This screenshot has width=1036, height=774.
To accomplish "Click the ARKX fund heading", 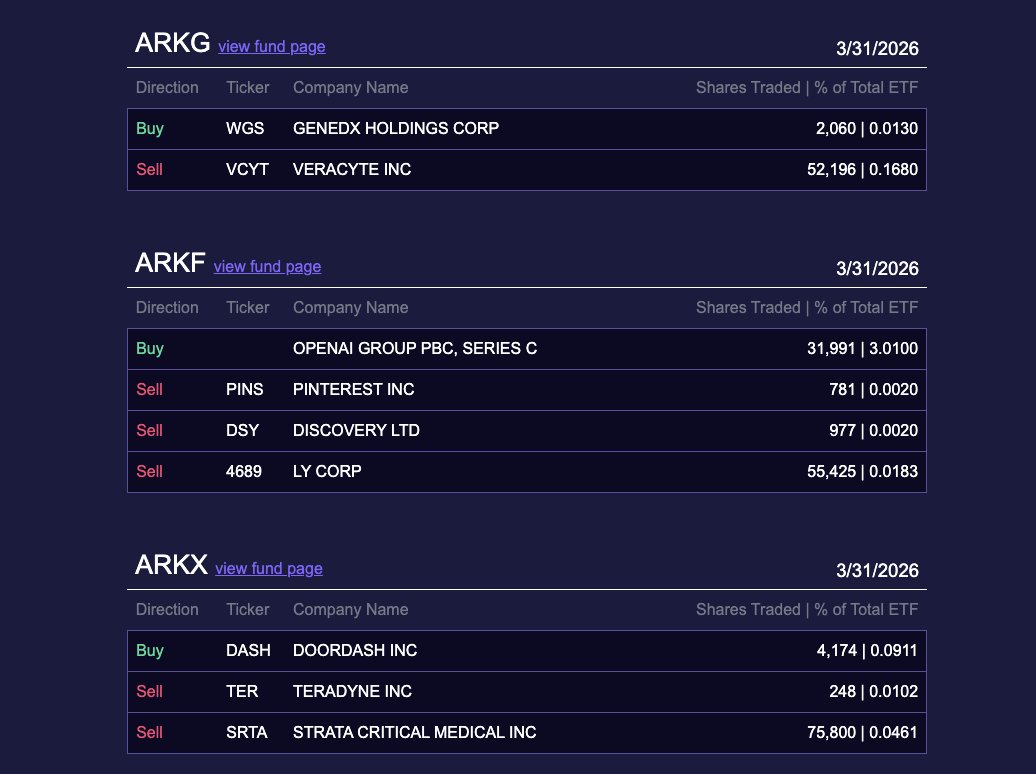I will click(171, 565).
